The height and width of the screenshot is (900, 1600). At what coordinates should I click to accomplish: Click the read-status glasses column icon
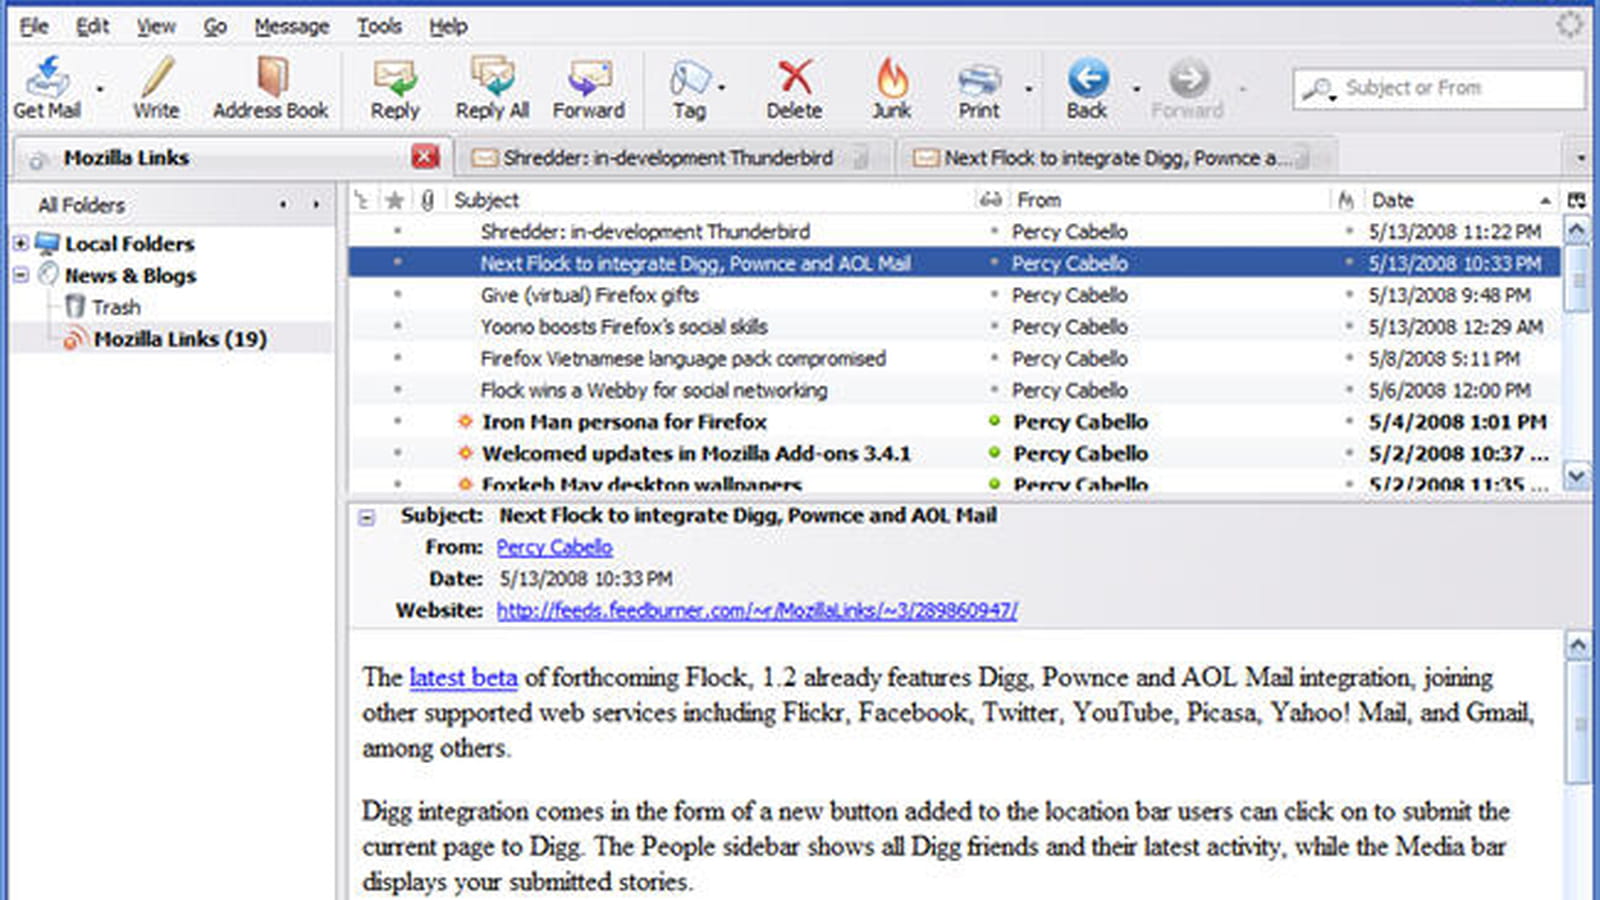[x=990, y=200]
